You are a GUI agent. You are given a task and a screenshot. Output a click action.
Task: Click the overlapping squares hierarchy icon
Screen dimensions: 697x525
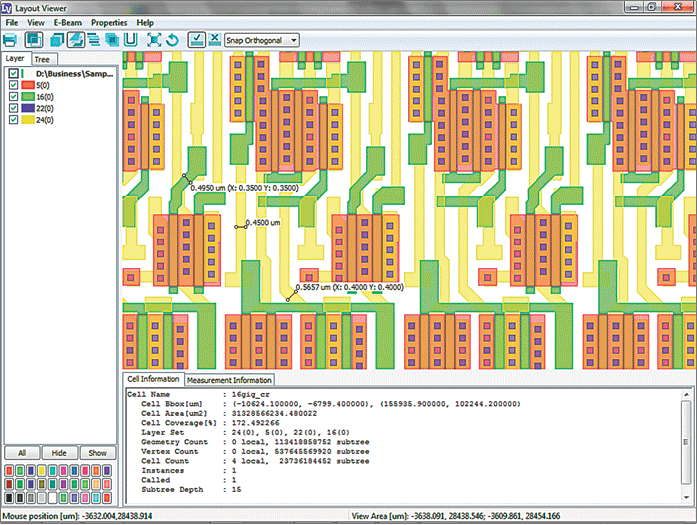point(112,40)
